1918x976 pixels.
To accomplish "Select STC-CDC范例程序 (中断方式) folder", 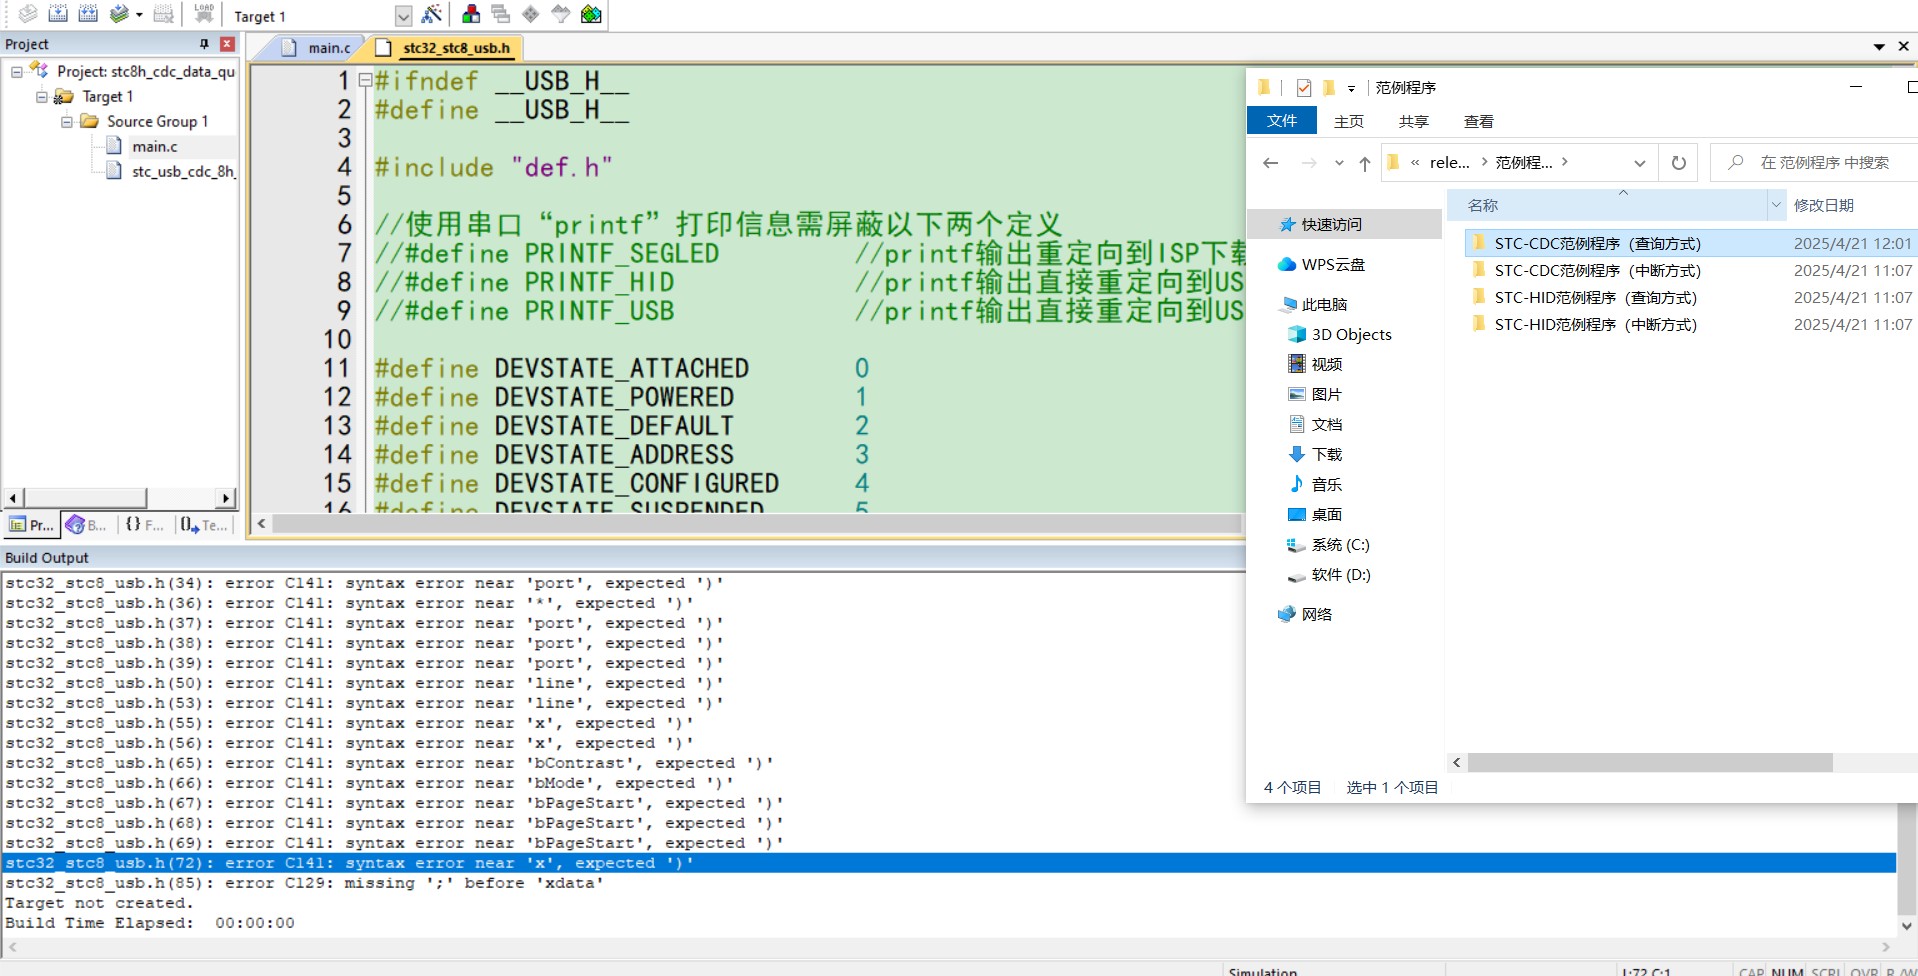I will click(1597, 270).
